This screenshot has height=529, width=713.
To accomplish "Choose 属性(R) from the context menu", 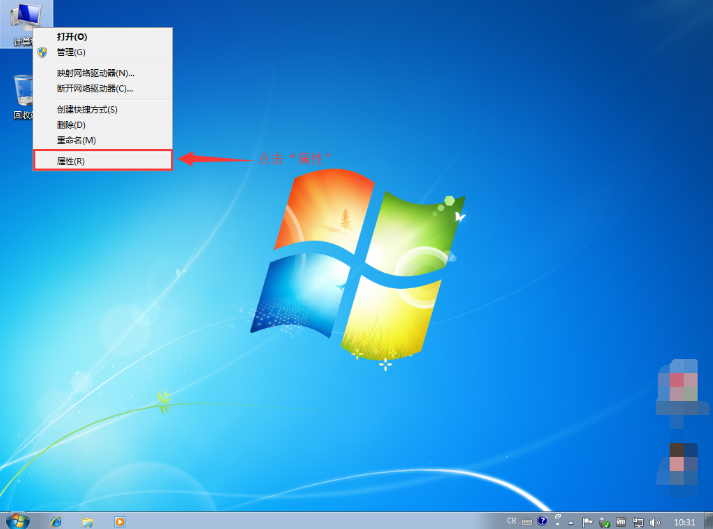I will pos(103,161).
